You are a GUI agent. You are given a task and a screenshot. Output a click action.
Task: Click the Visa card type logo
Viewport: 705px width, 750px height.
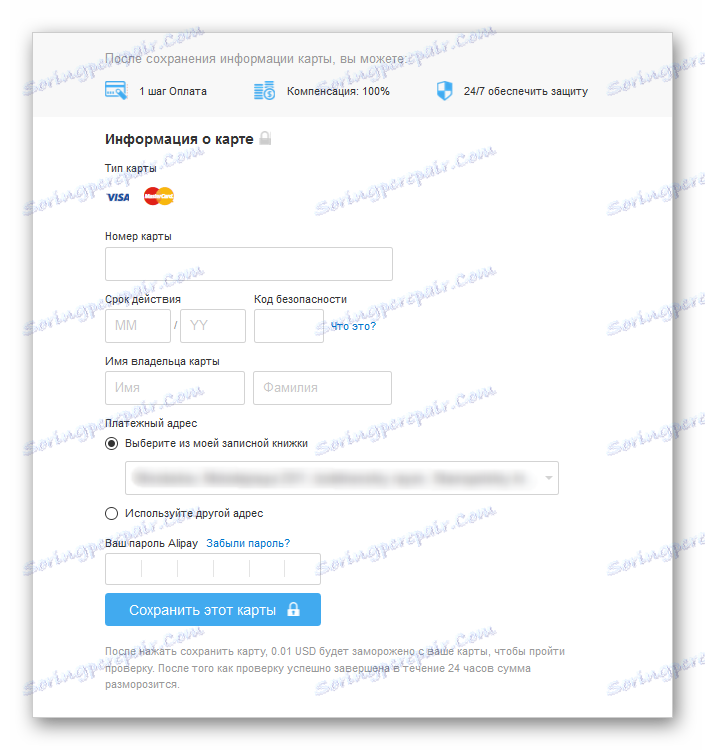click(118, 197)
